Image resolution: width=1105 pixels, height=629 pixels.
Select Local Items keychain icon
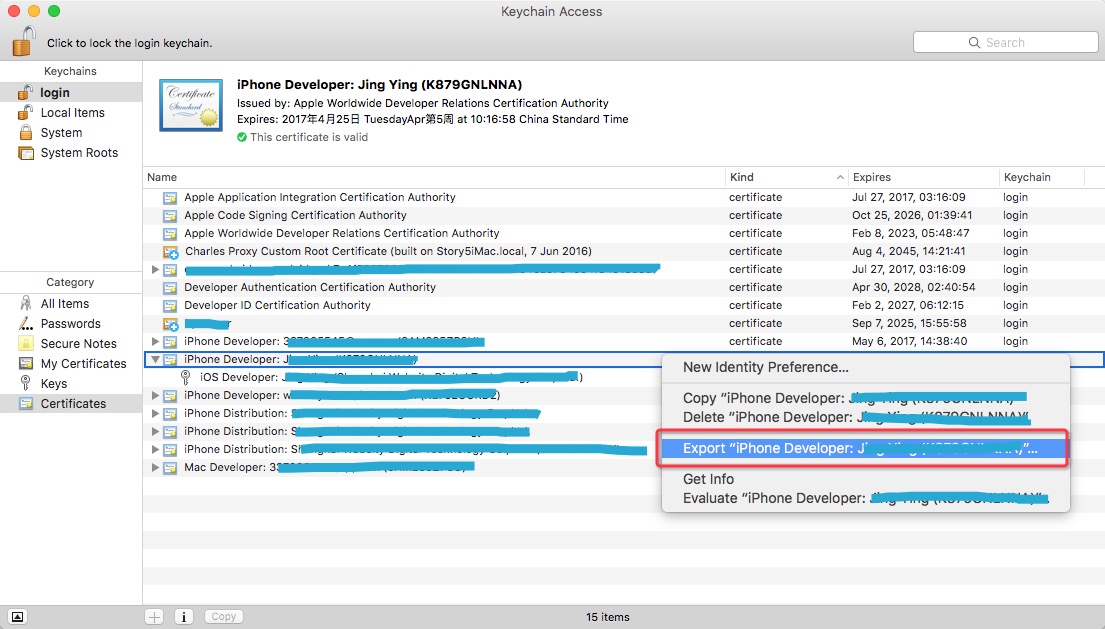tap(25, 113)
